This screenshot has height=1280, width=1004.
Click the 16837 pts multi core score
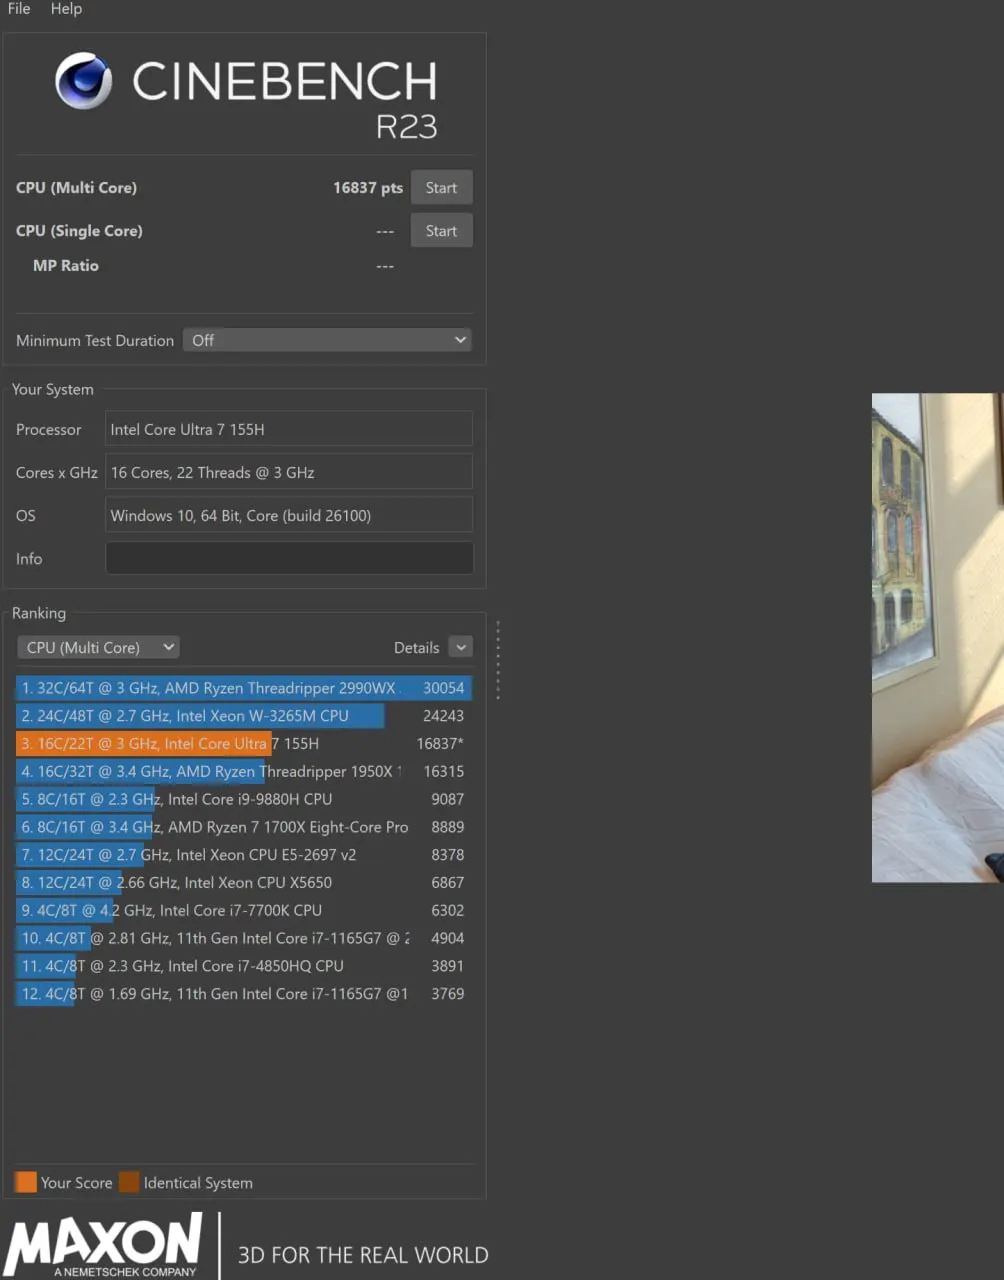[368, 188]
